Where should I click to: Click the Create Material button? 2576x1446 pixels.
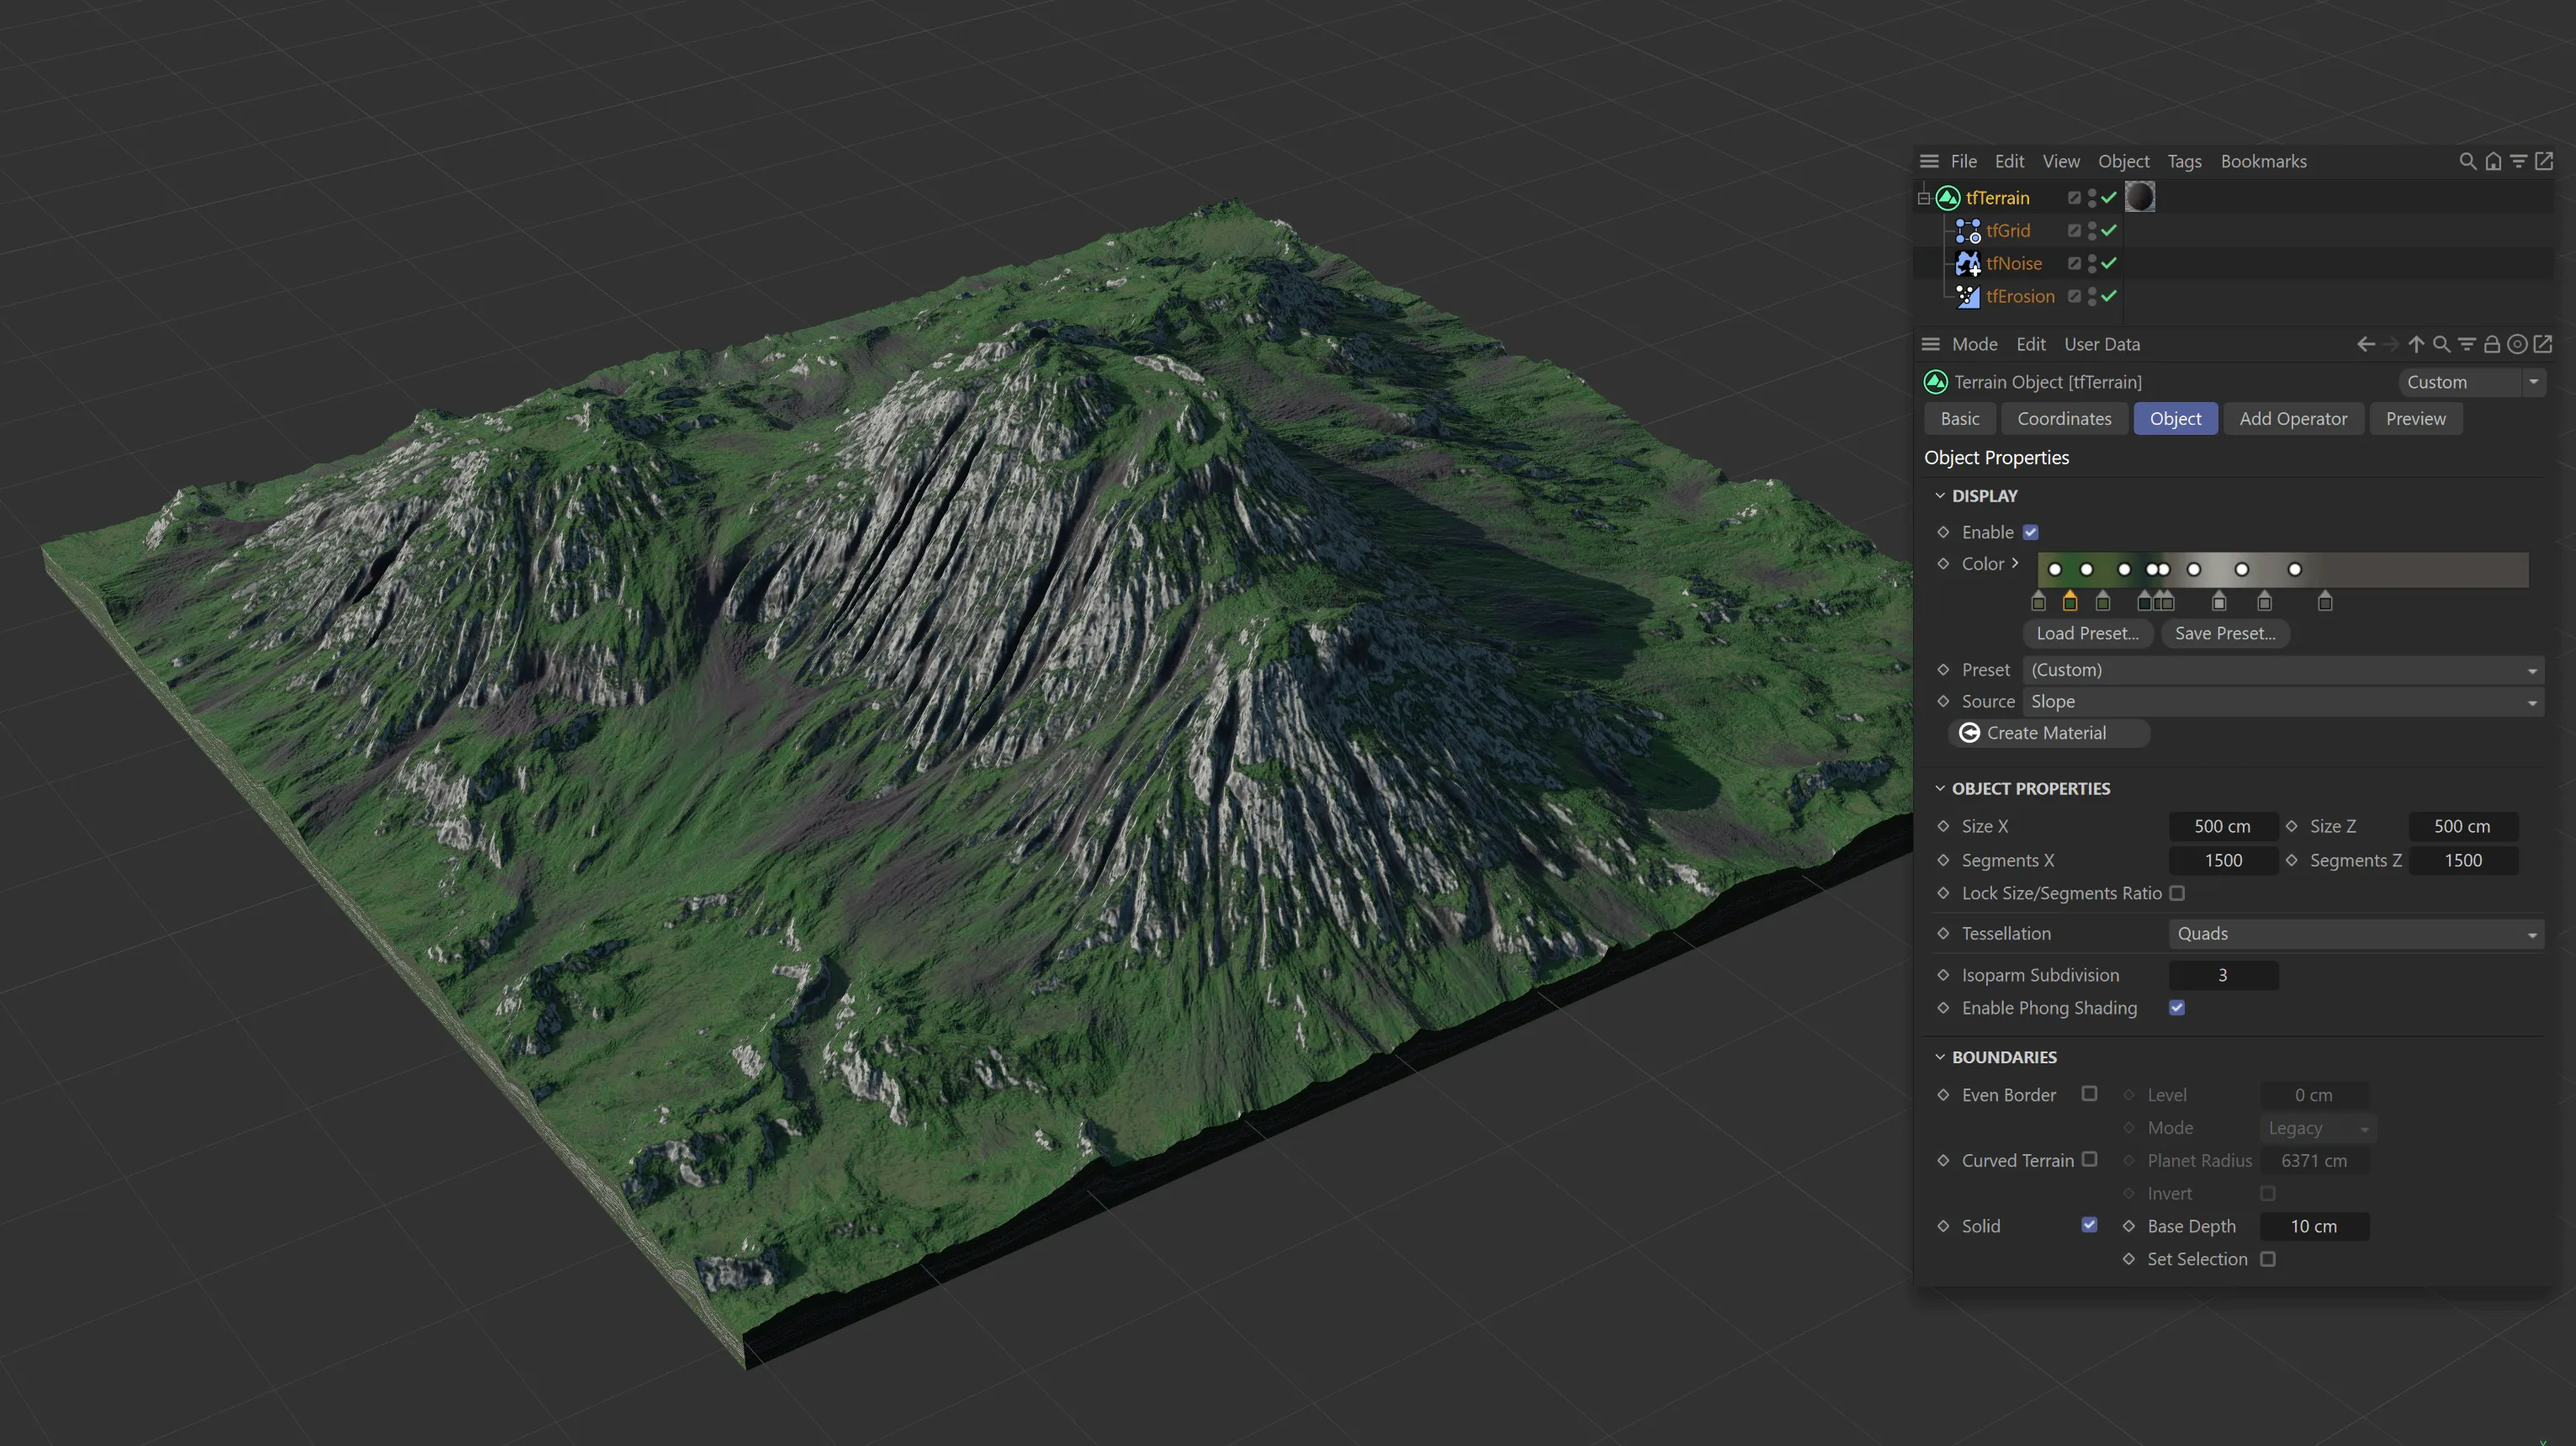(2047, 733)
